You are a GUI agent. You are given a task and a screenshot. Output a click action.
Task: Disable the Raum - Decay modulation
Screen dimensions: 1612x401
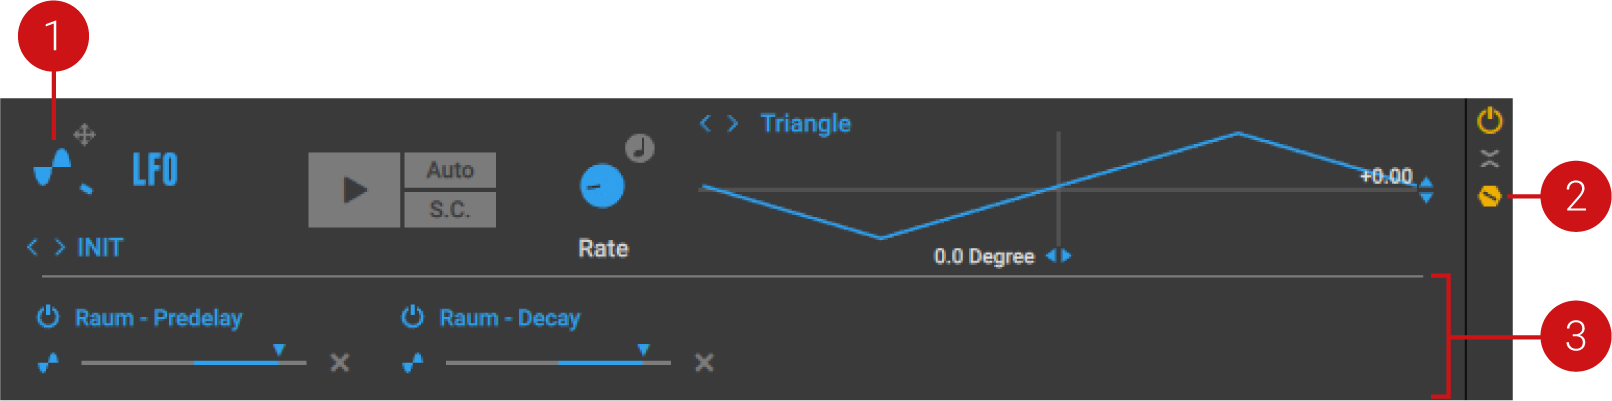pos(412,318)
